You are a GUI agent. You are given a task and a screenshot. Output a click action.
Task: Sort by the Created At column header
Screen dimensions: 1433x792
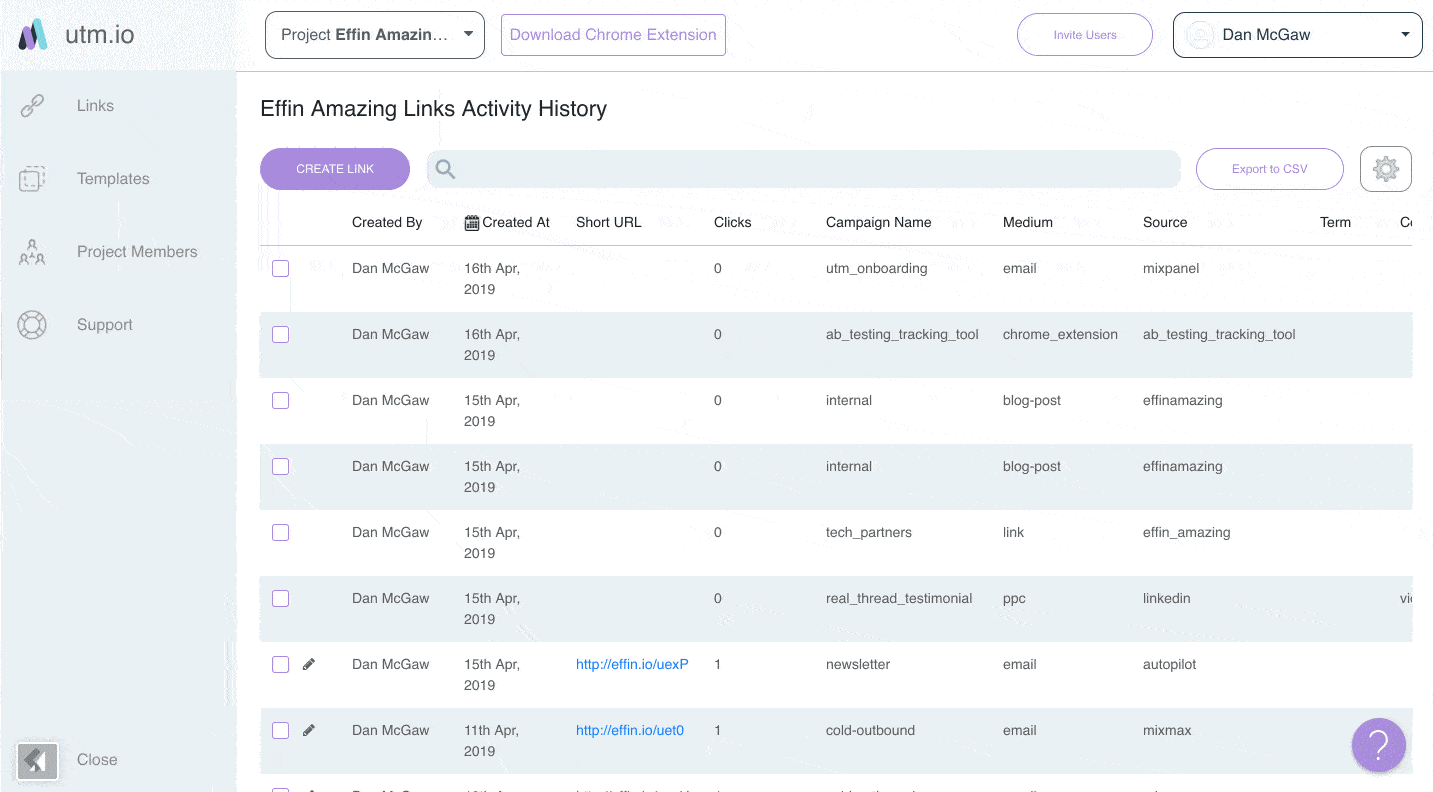click(x=516, y=222)
